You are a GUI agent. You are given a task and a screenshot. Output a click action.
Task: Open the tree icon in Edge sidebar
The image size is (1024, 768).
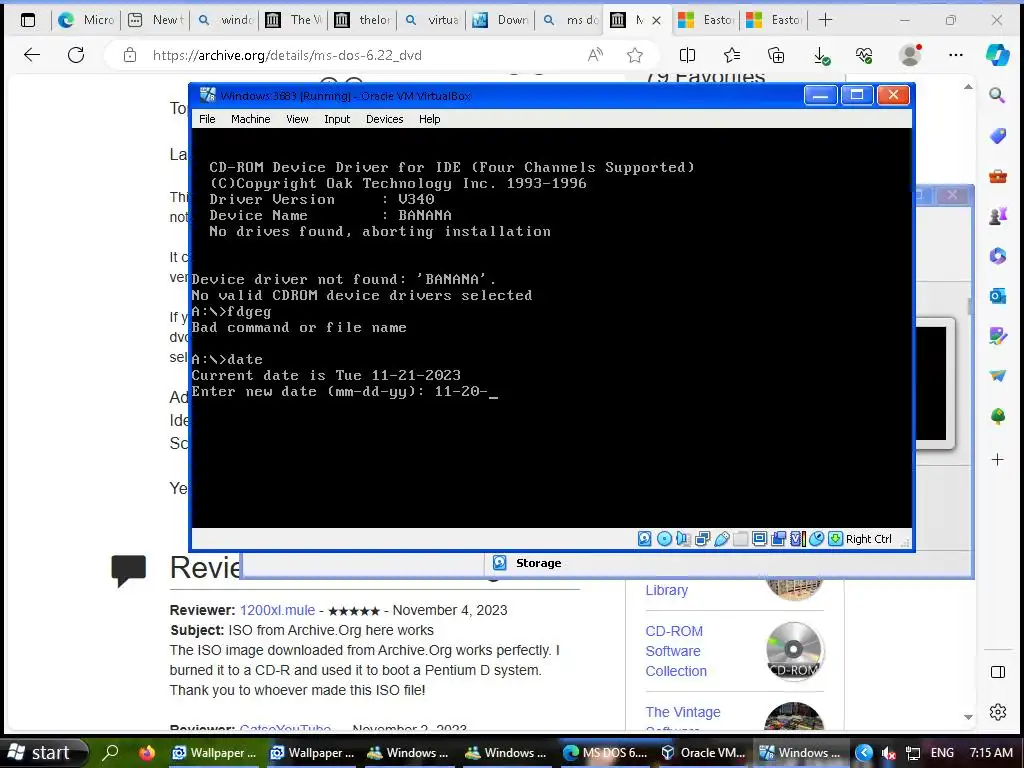click(997, 416)
